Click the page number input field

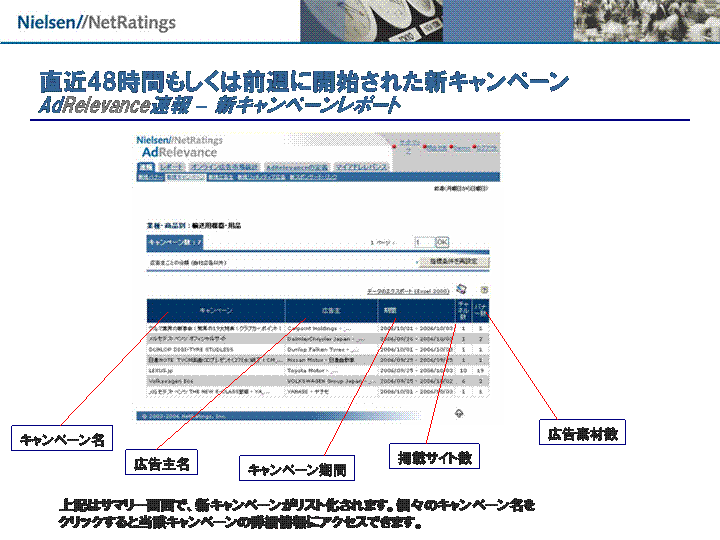(424, 242)
